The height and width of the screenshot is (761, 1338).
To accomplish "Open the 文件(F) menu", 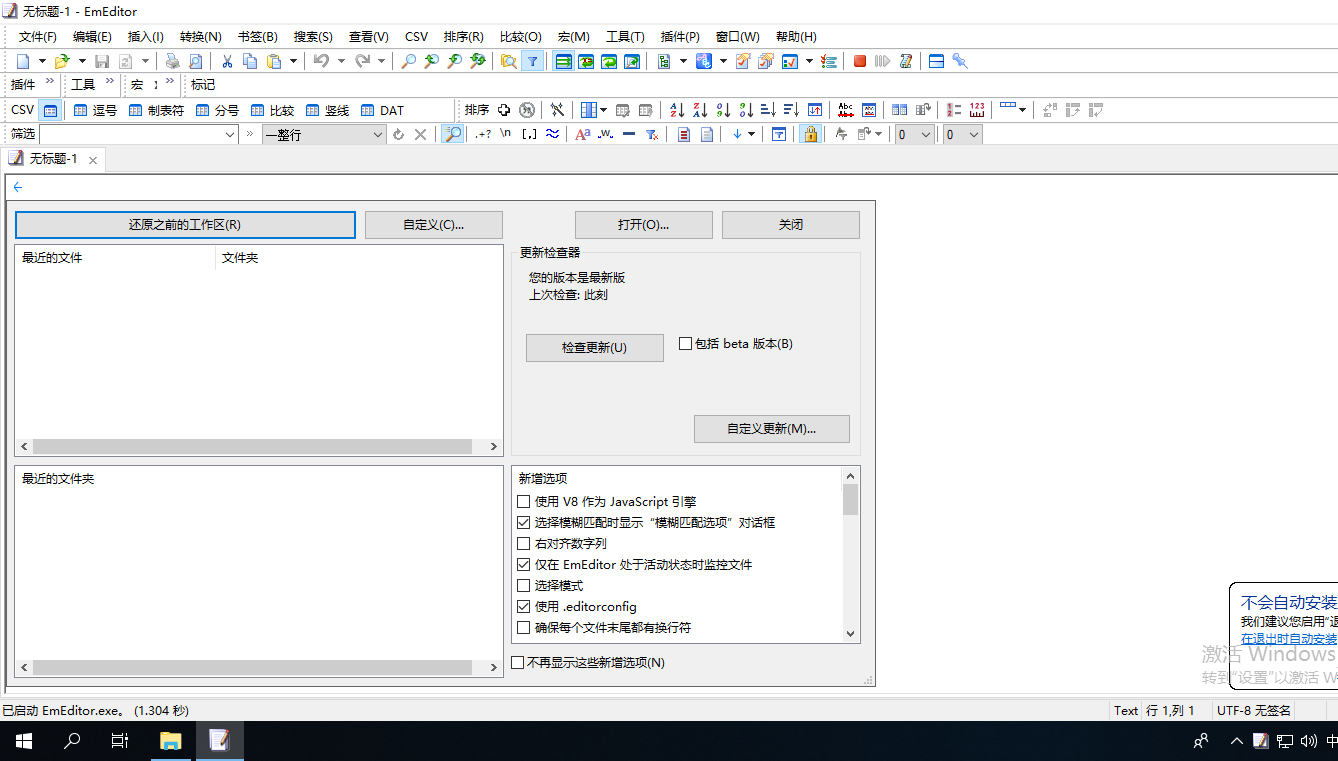I will [38, 37].
